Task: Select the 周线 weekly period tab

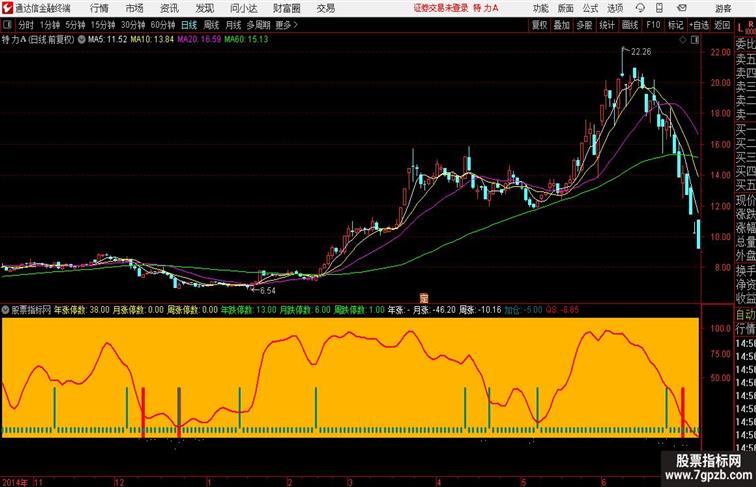Action: [x=211, y=25]
